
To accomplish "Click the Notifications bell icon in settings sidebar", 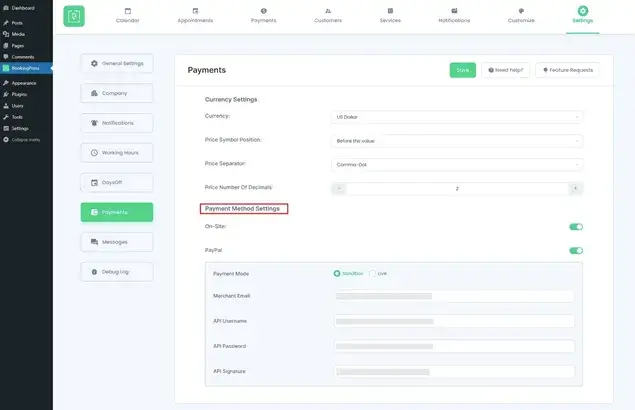I will click(94, 123).
